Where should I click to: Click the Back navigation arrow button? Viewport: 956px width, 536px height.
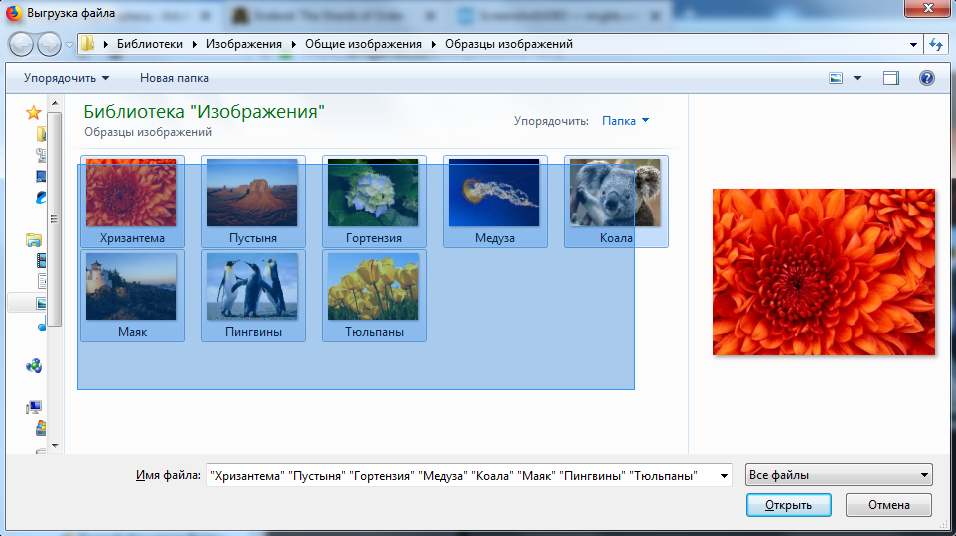click(21, 44)
